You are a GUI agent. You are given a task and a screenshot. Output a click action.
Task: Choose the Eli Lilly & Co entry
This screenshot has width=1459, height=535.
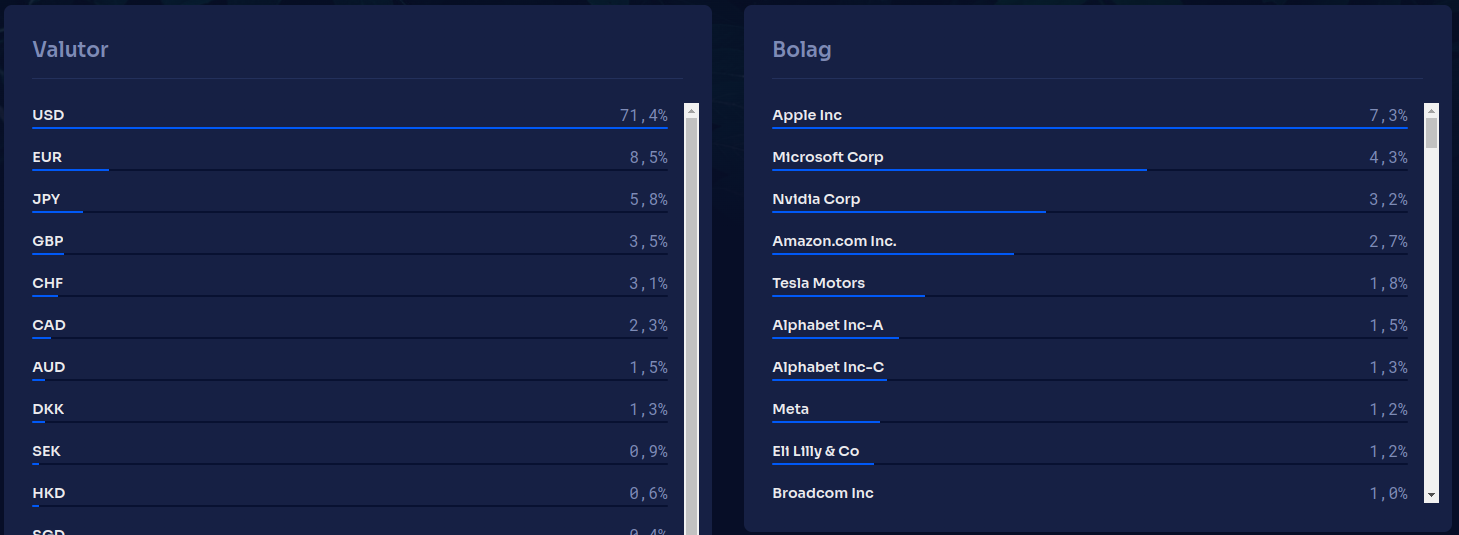(815, 451)
